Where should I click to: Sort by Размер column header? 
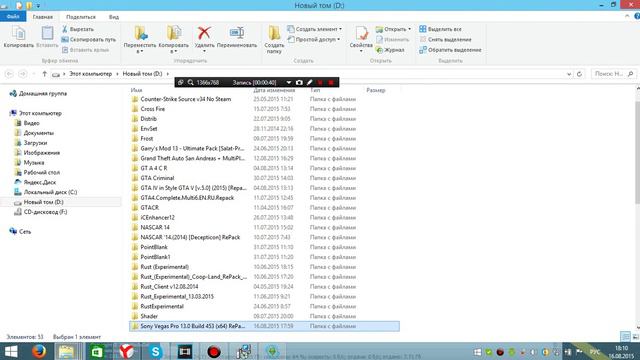376,90
